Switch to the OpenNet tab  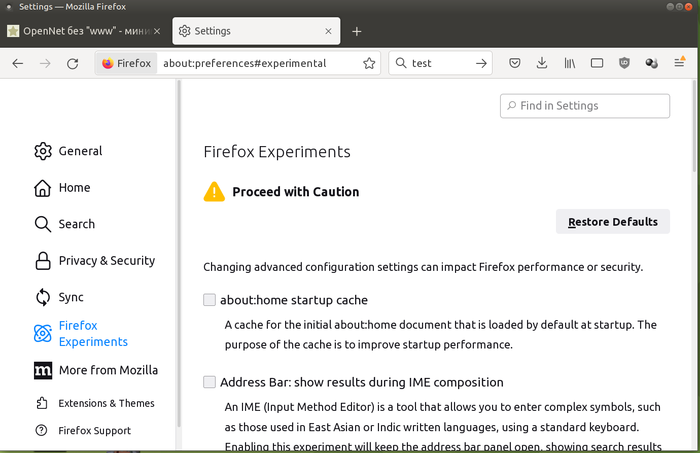[x=85, y=31]
